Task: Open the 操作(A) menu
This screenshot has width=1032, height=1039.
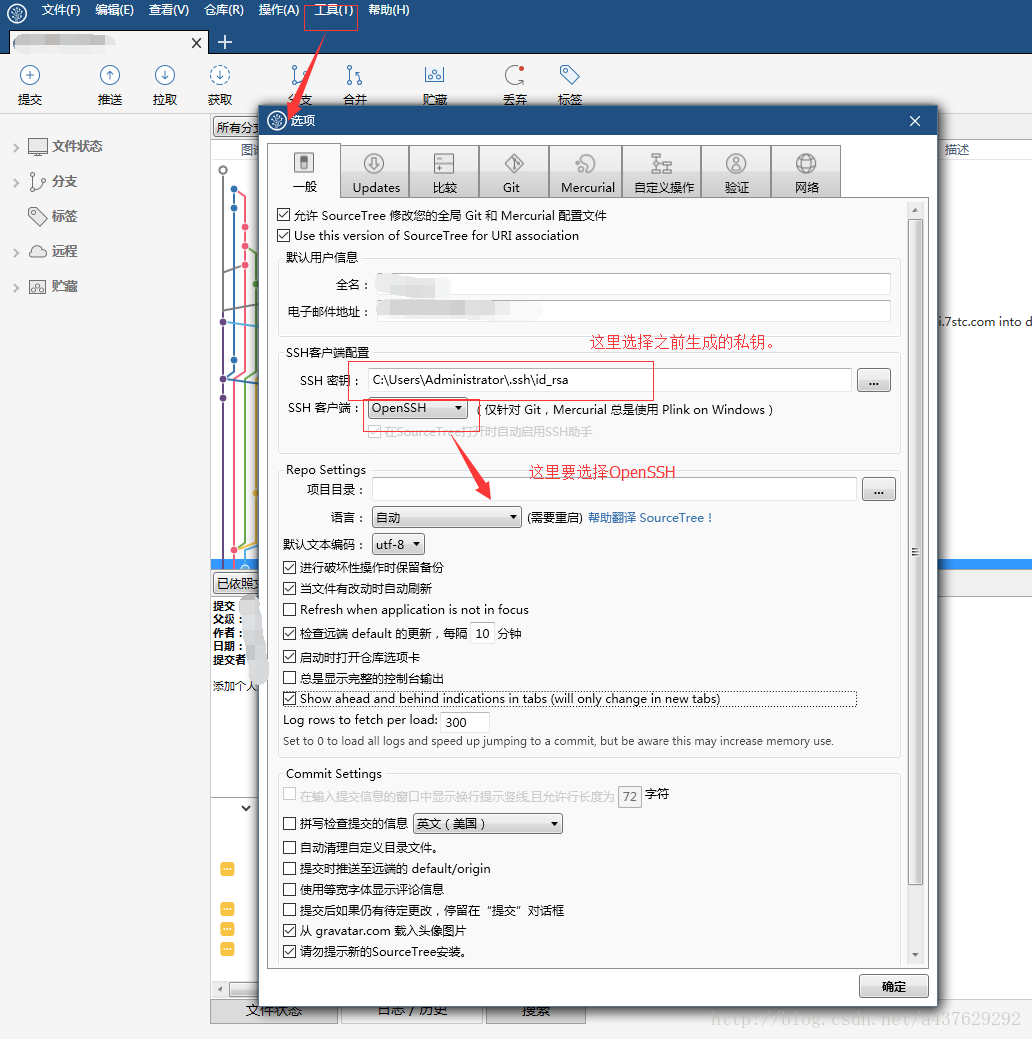Action: (x=278, y=10)
